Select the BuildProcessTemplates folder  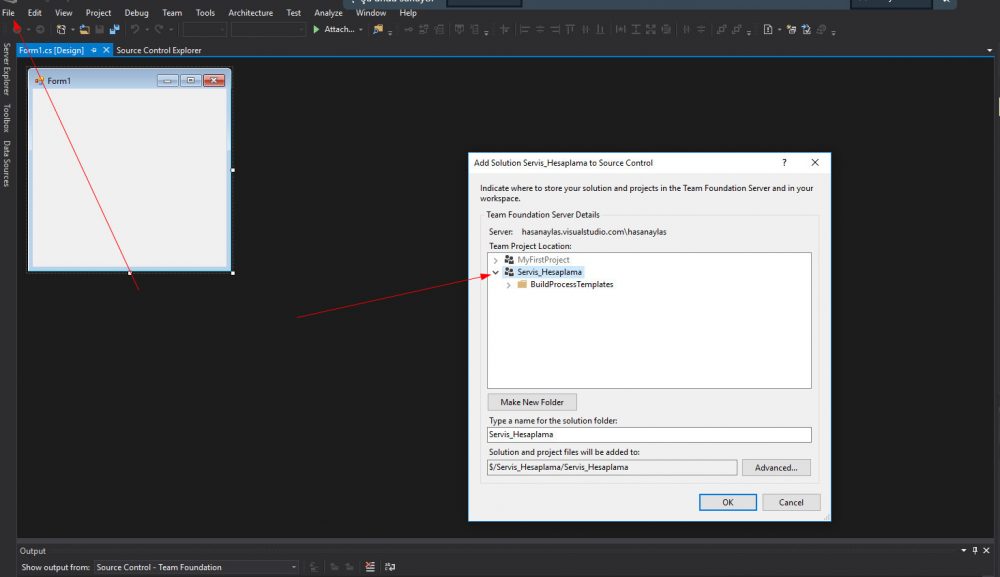point(571,284)
